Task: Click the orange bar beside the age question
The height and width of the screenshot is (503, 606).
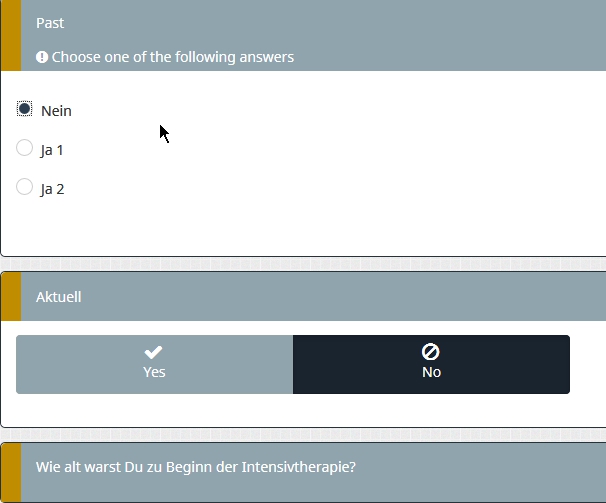Action: 10,472
